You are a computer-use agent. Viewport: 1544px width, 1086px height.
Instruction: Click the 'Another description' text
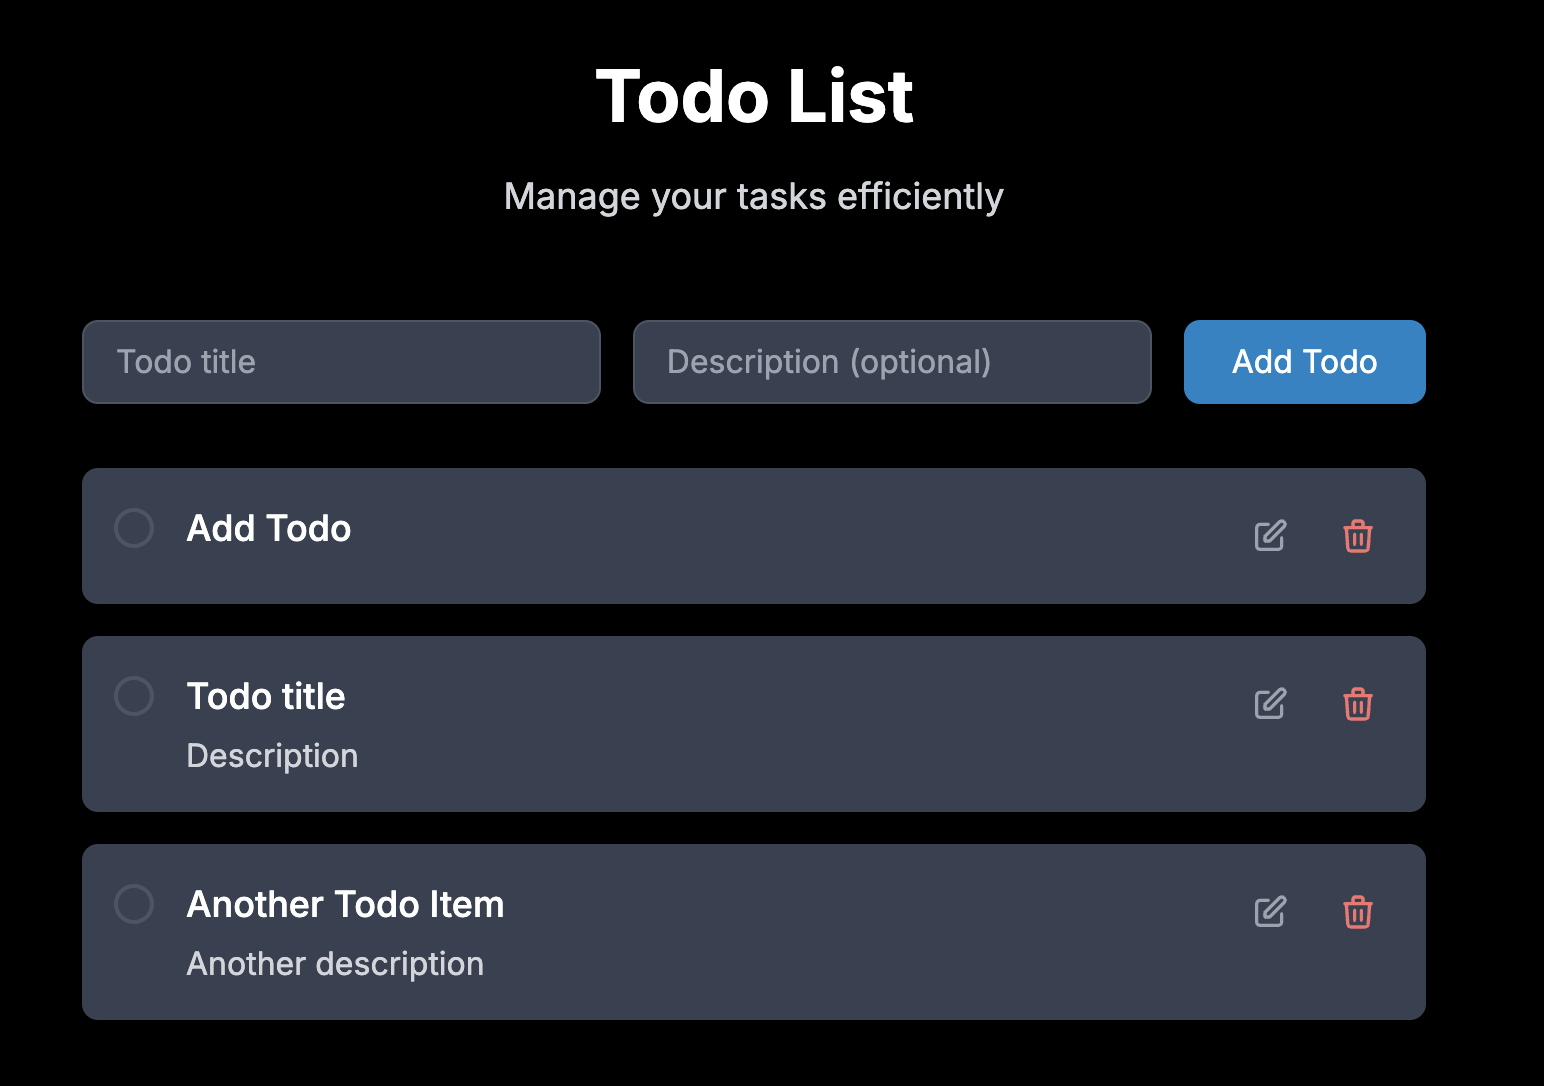[335, 964]
